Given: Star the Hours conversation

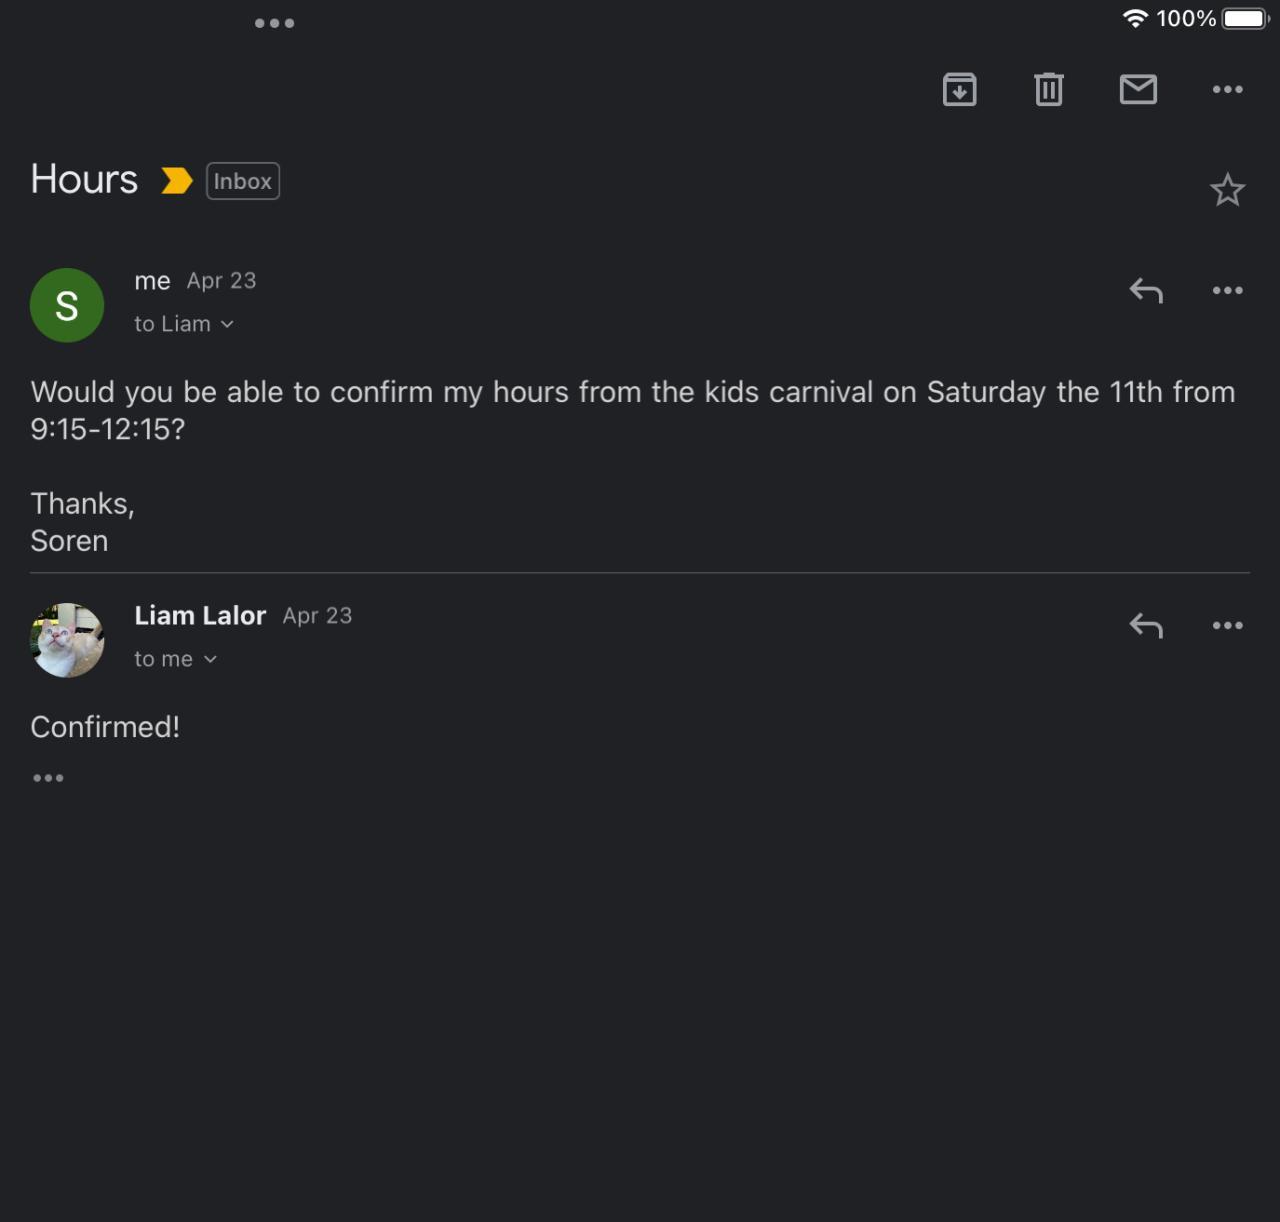Looking at the screenshot, I should (1227, 190).
